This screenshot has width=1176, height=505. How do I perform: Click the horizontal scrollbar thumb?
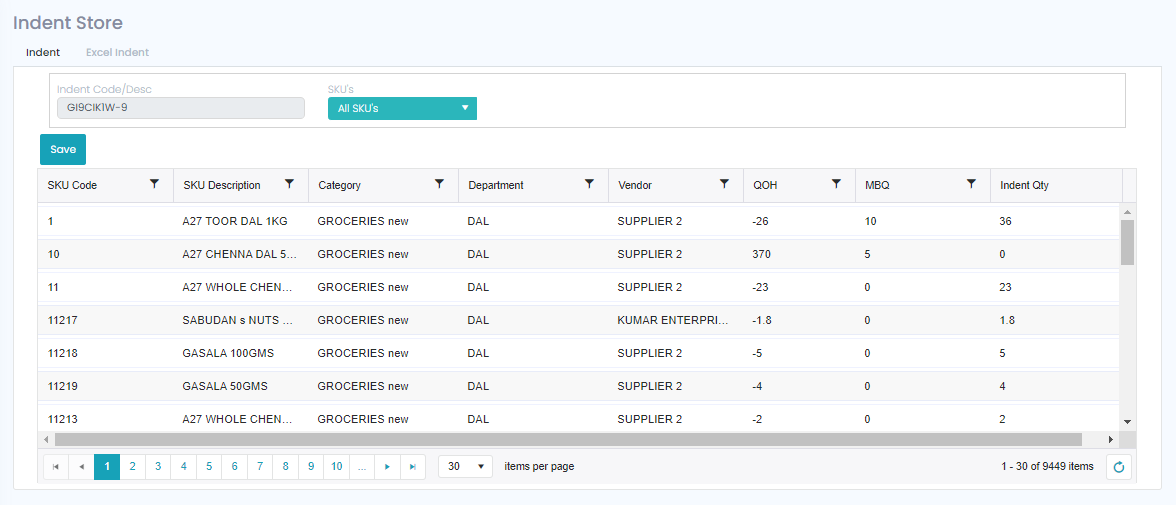click(568, 439)
